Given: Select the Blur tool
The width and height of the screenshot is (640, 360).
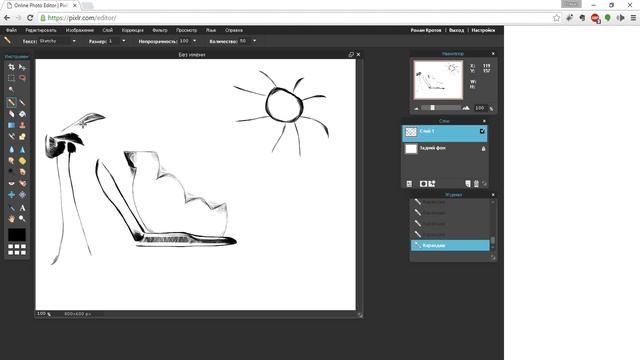Looking at the screenshot, I should pyautogui.click(x=11, y=149).
